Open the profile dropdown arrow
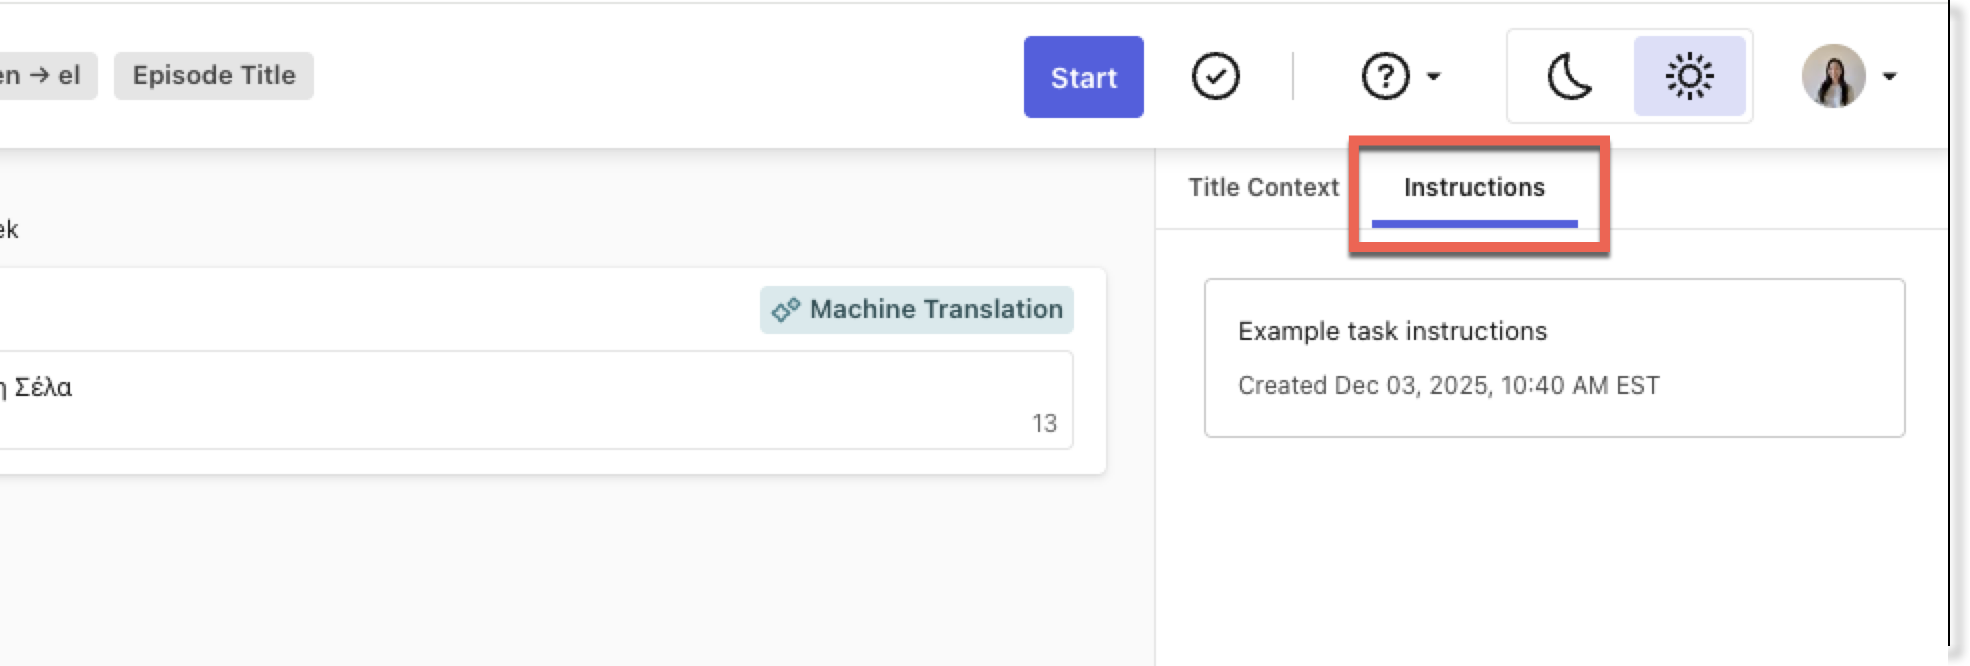The height and width of the screenshot is (666, 1970). 1889,77
